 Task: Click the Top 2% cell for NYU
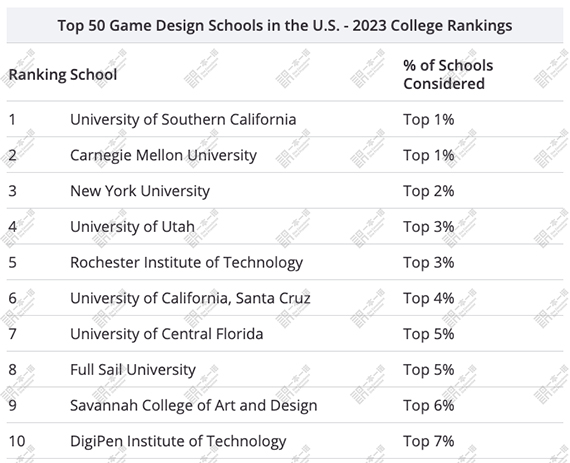pyautogui.click(x=429, y=191)
